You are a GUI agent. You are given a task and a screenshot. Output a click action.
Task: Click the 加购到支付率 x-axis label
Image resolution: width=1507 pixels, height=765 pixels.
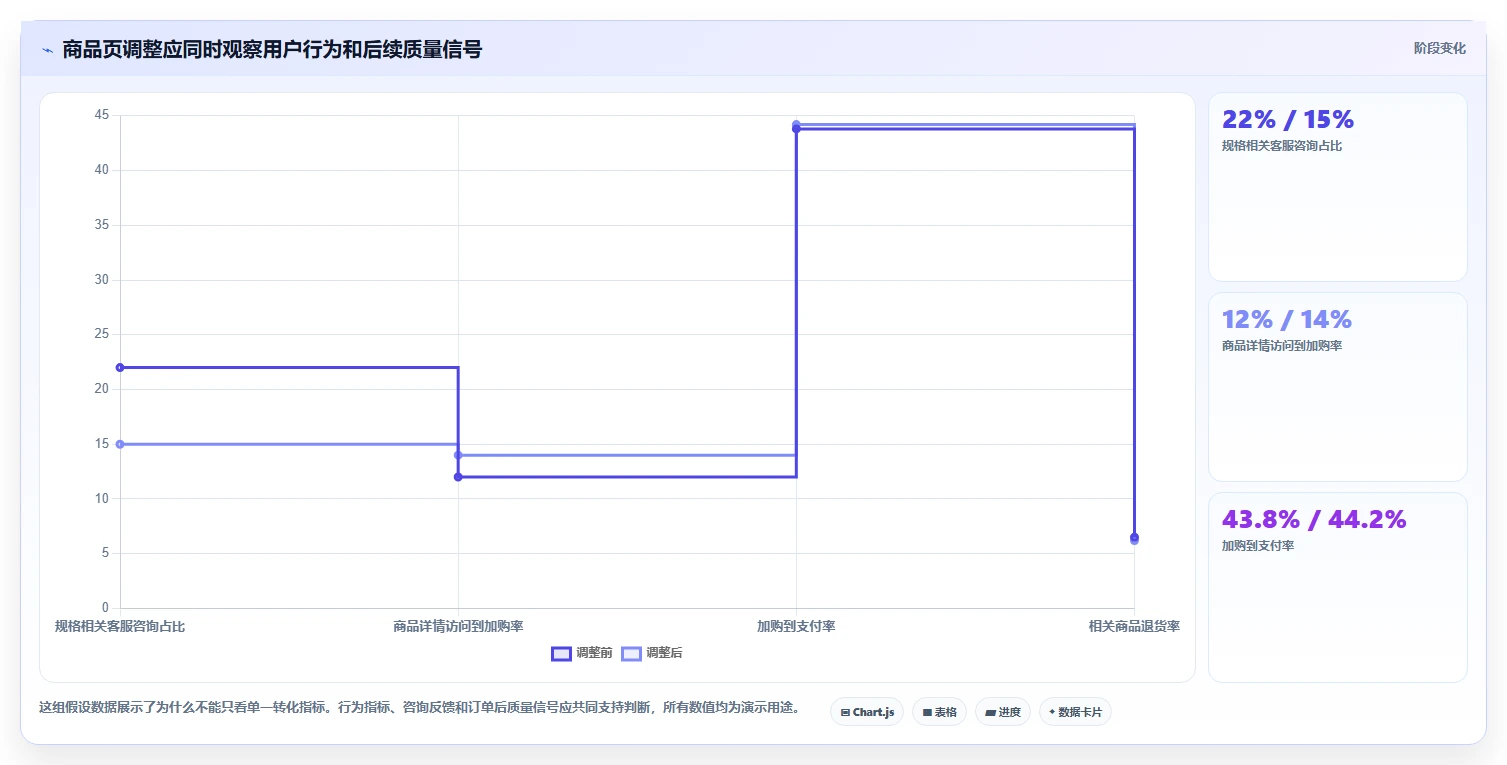click(x=796, y=627)
